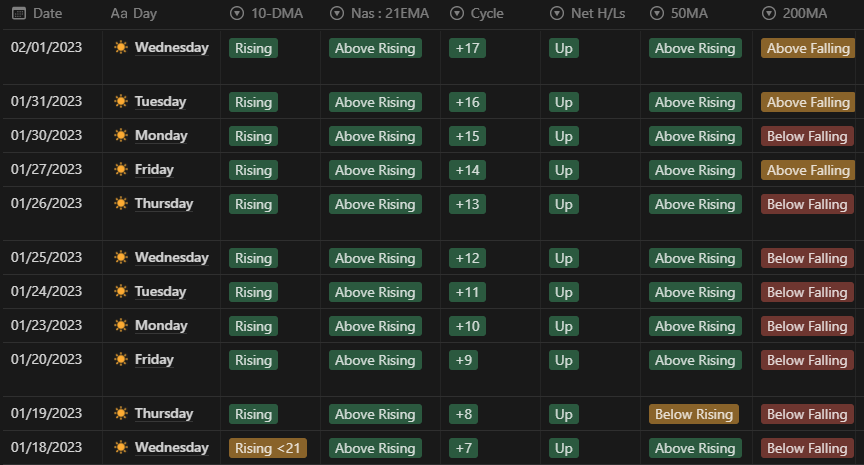Image resolution: width=864 pixels, height=465 pixels.
Task: Select the +8 Cycle tag
Action: [463, 414]
